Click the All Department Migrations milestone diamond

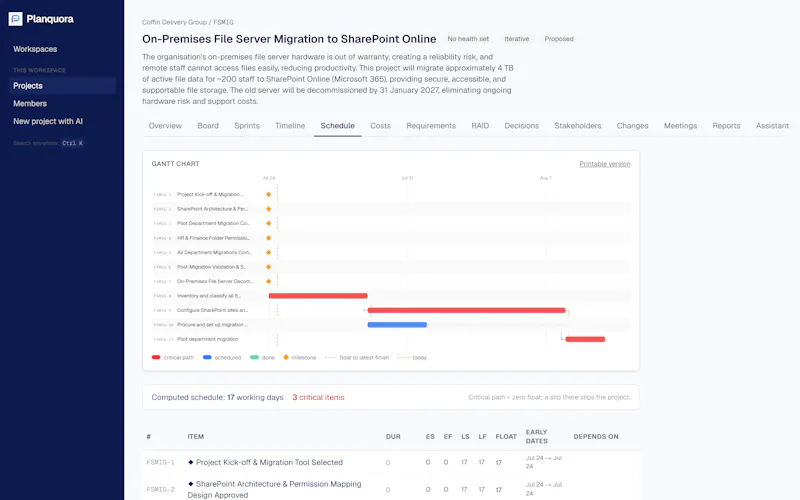coord(268,253)
